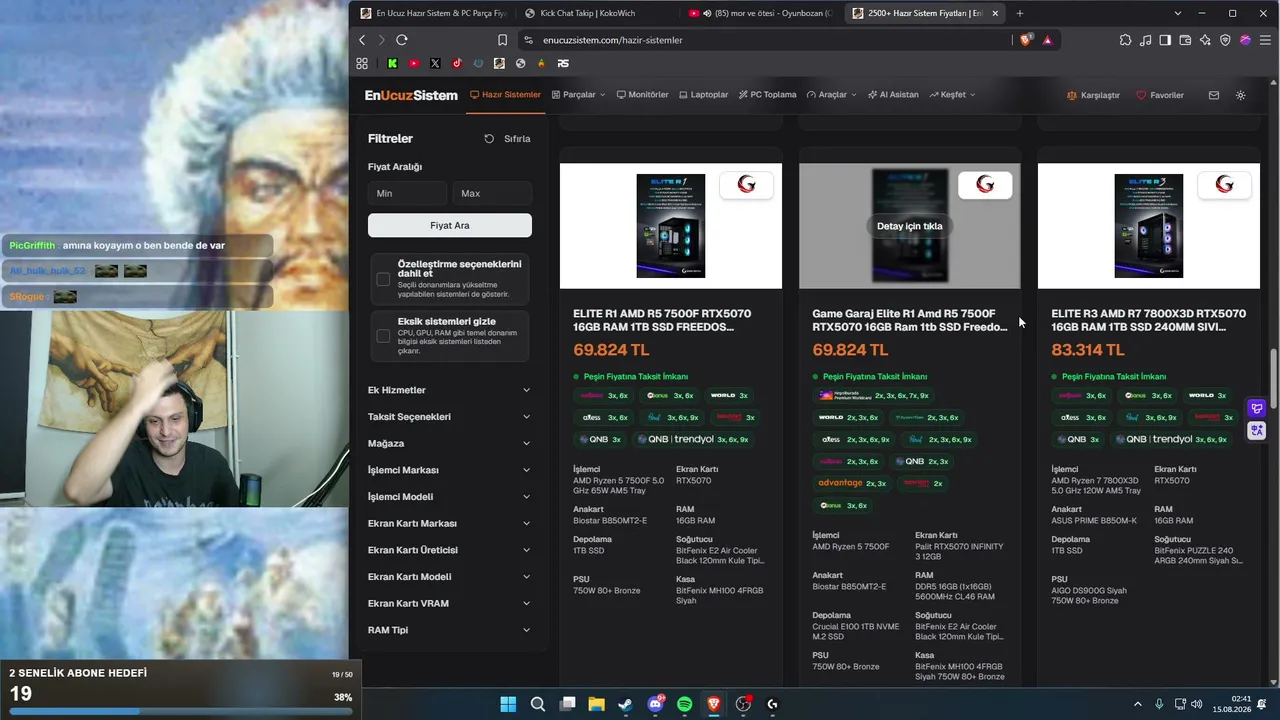The image size is (1280, 720).
Task: Open the Favoriler link
Action: [1160, 95]
